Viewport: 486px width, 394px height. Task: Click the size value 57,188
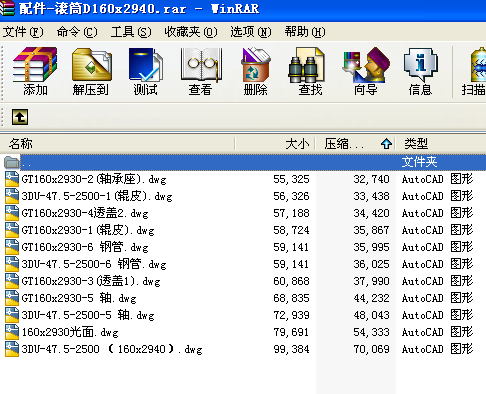click(x=291, y=213)
